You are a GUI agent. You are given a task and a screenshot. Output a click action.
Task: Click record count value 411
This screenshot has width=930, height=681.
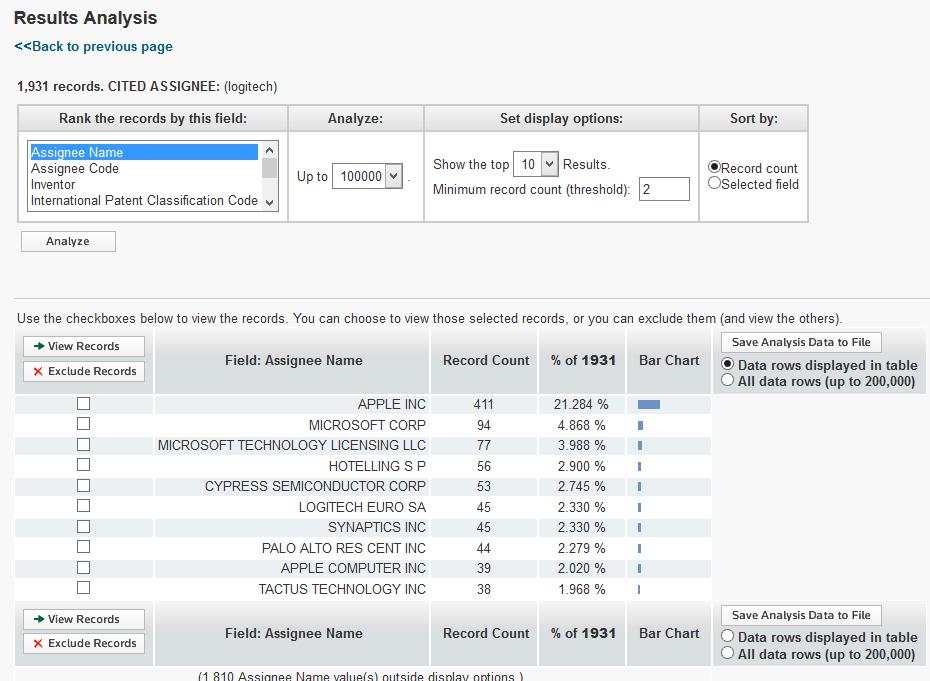click(483, 405)
